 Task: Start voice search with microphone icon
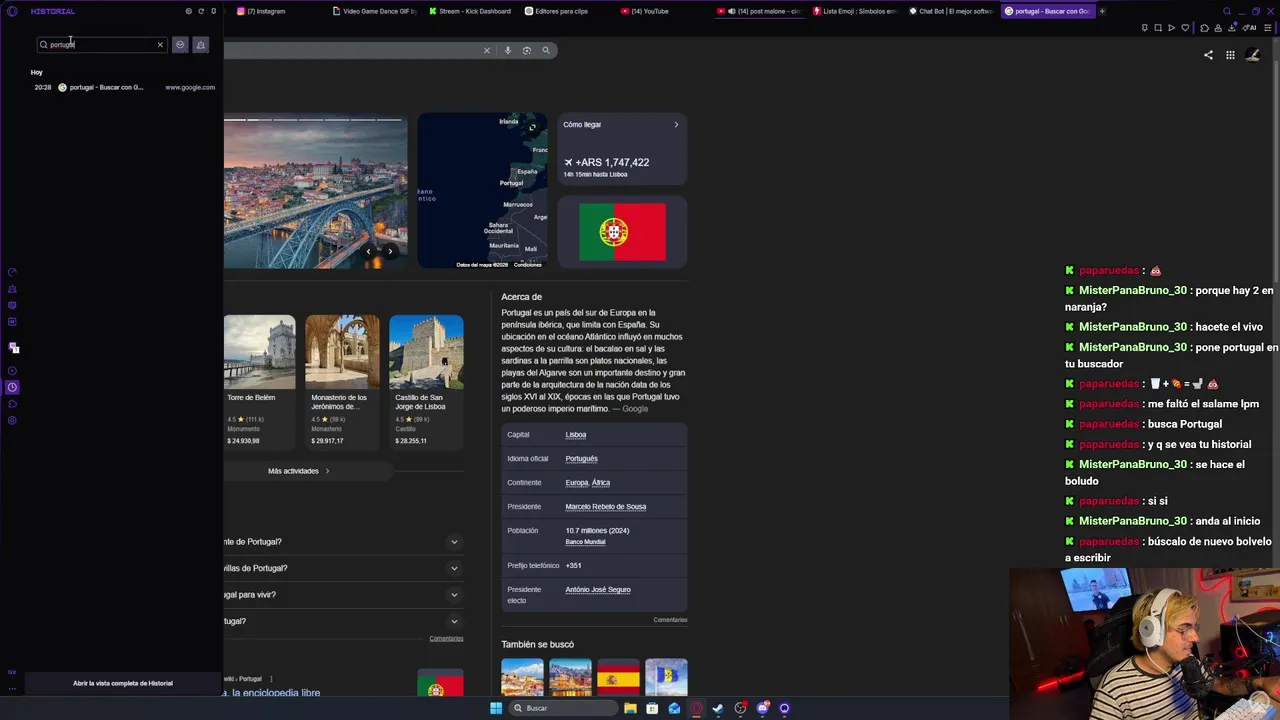click(x=508, y=50)
